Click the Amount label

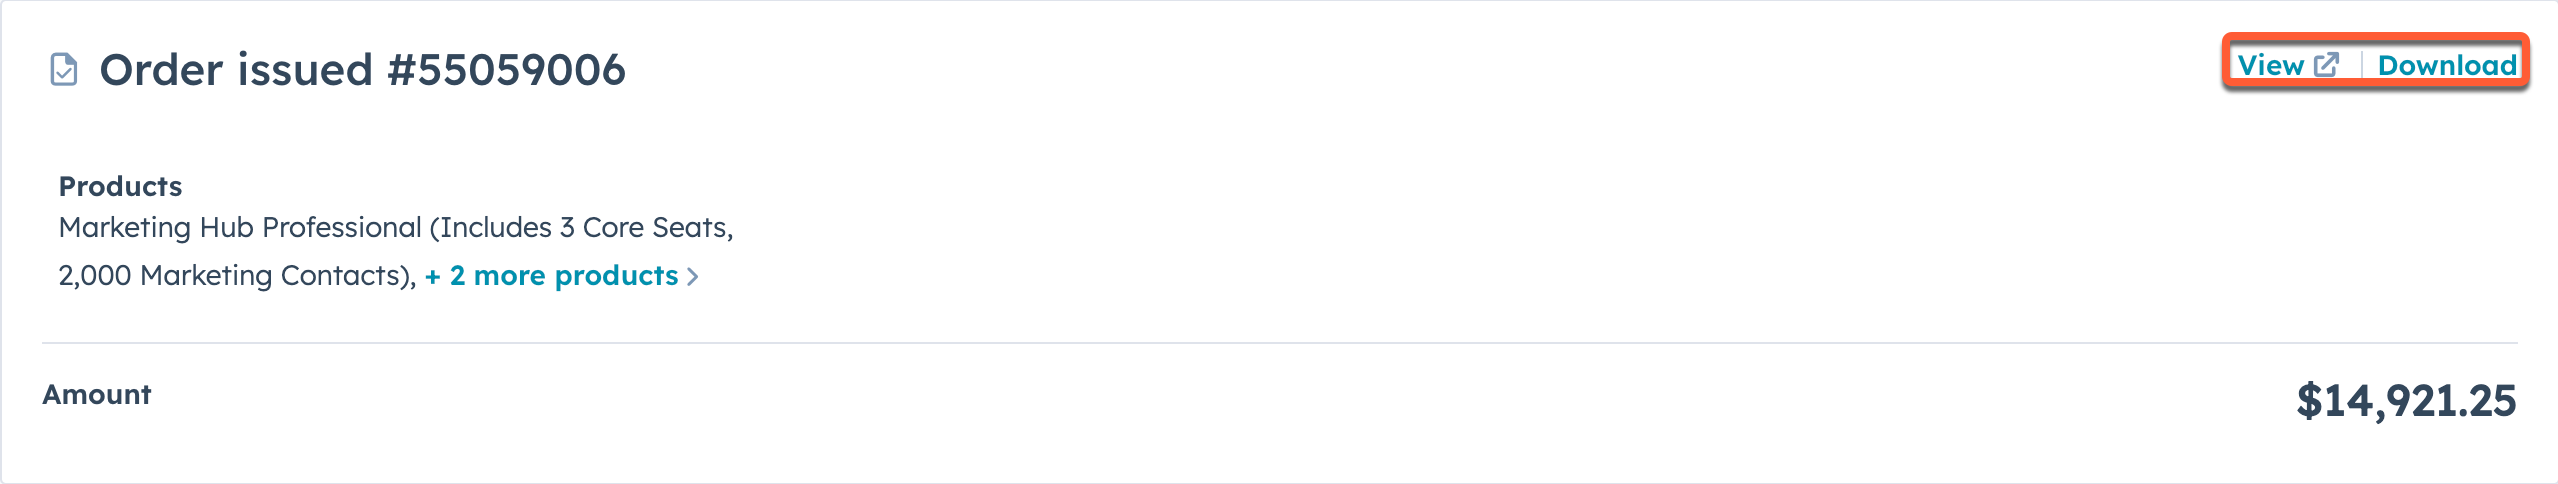point(96,395)
